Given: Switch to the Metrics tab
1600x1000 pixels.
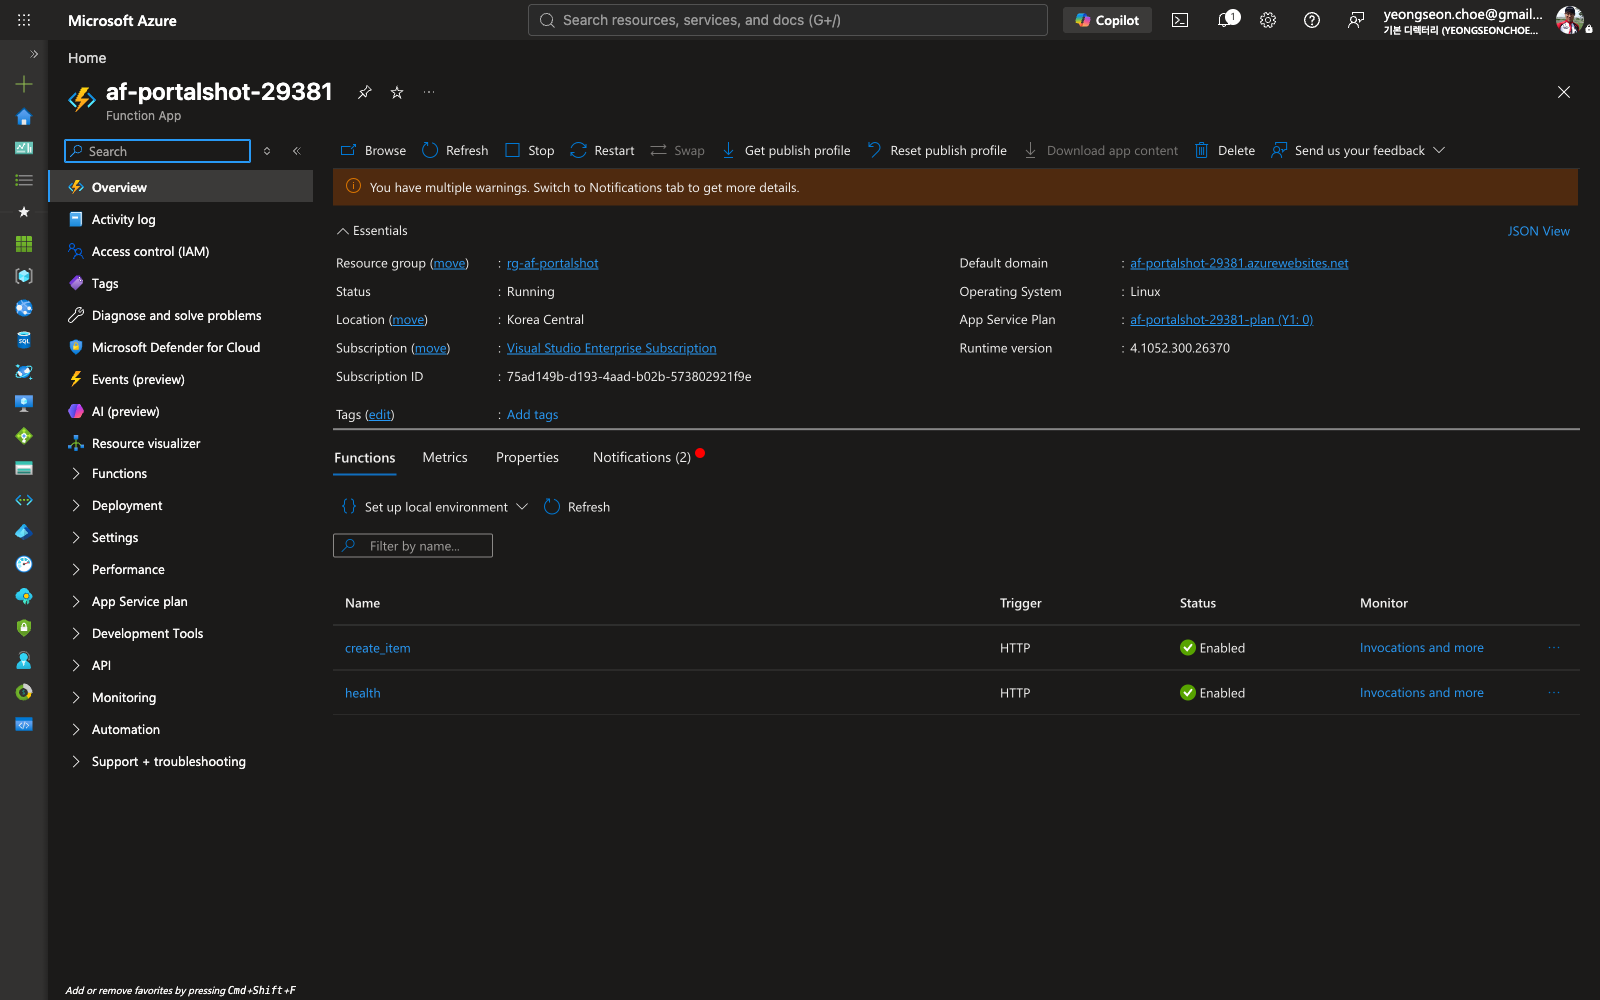Looking at the screenshot, I should pyautogui.click(x=445, y=458).
